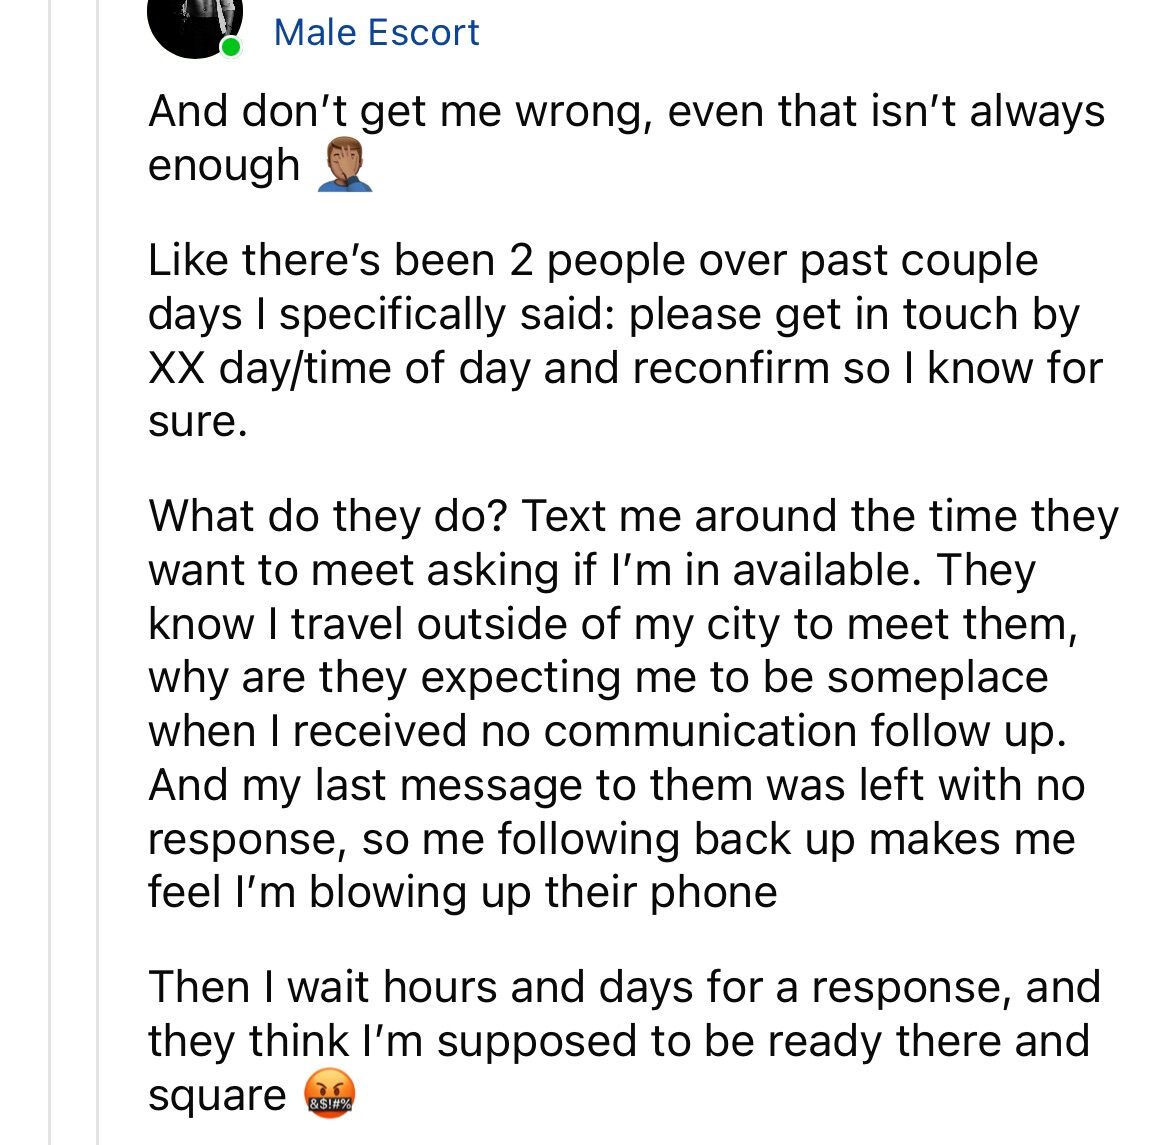1170x1145 pixels.
Task: Click the line 'feel I'm blowing up their phone'
Action: point(462,892)
